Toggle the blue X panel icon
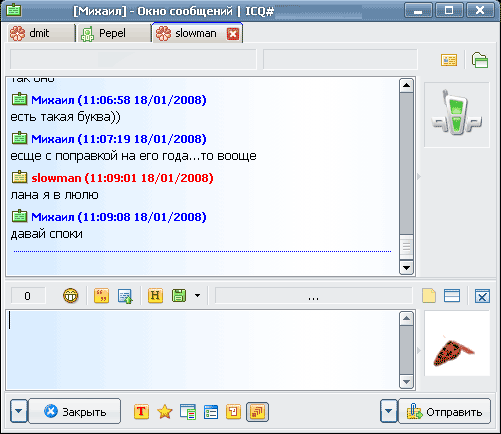Screen dimensions: 501x434 tap(482, 296)
